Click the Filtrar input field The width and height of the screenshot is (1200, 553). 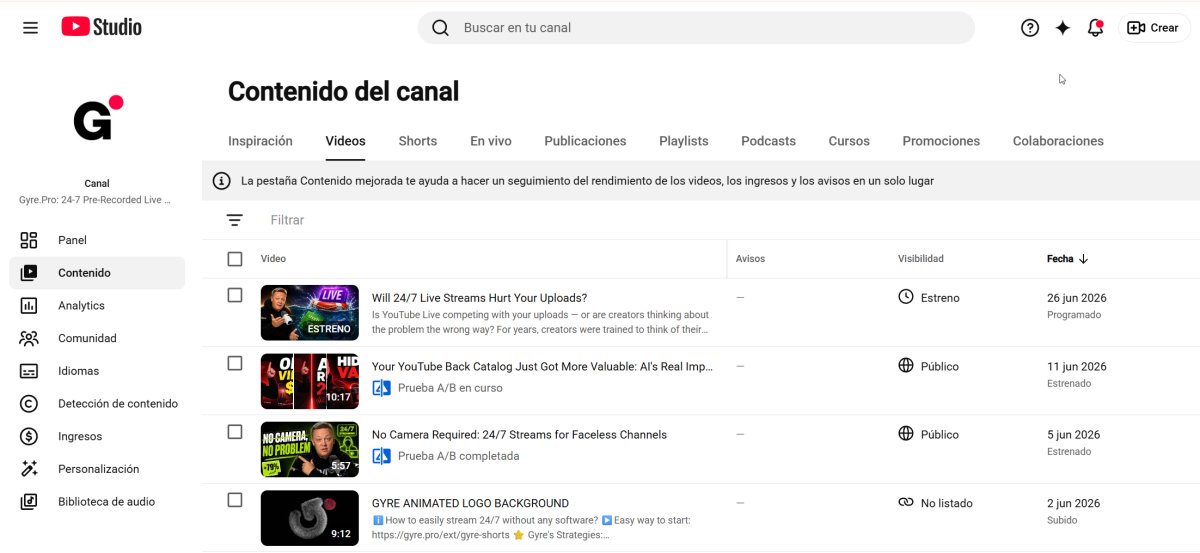287,220
